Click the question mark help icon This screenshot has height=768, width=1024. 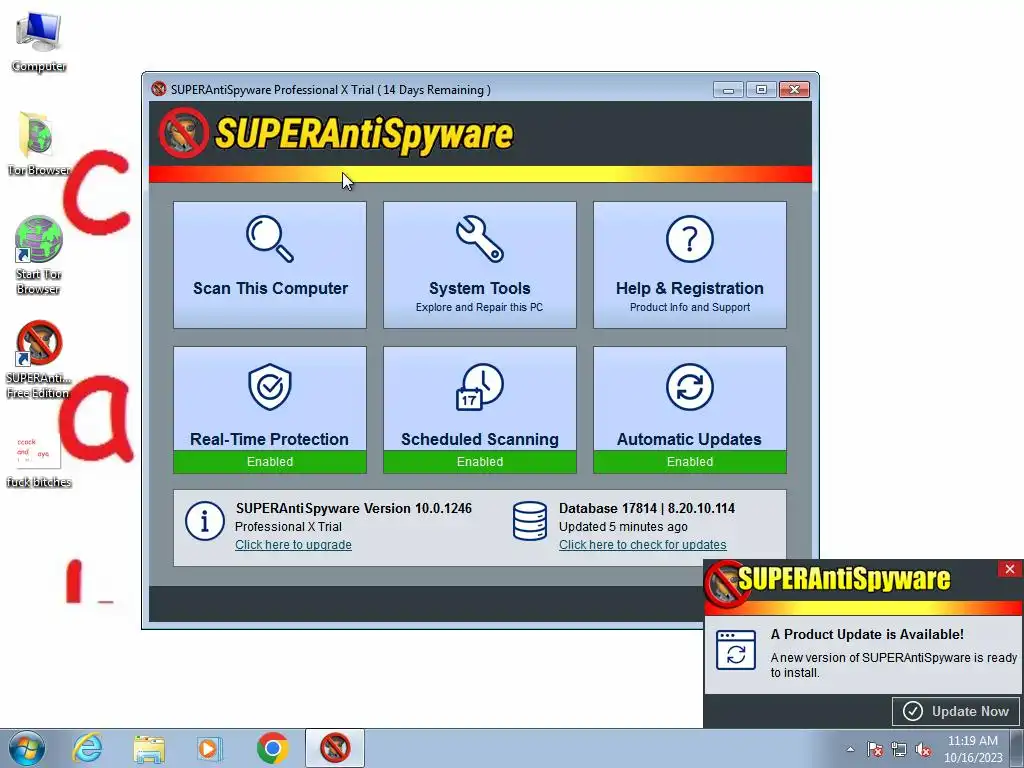[x=690, y=239]
